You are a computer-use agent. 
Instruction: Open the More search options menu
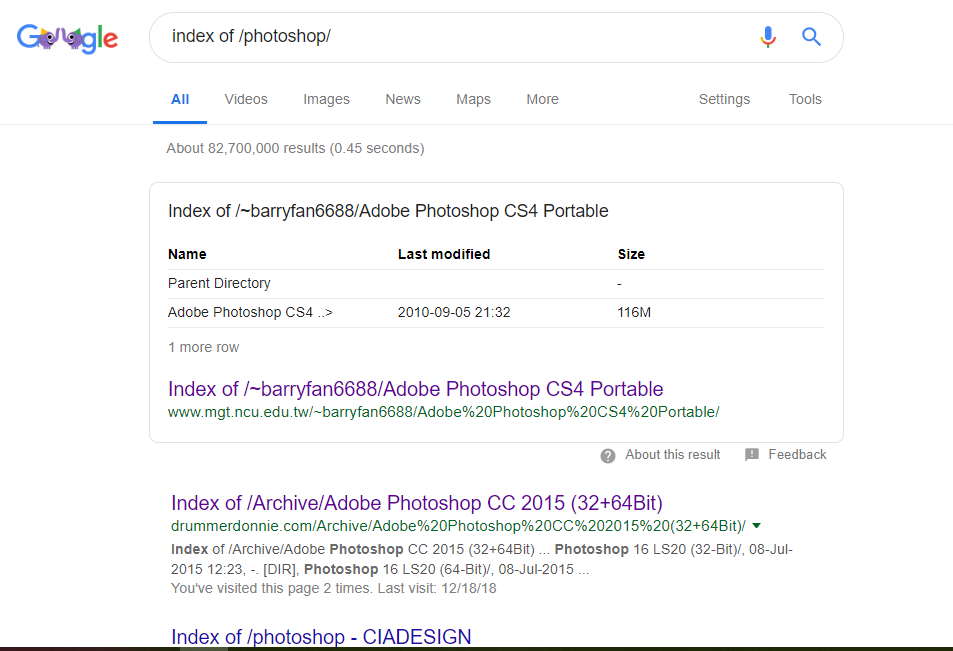pos(542,99)
